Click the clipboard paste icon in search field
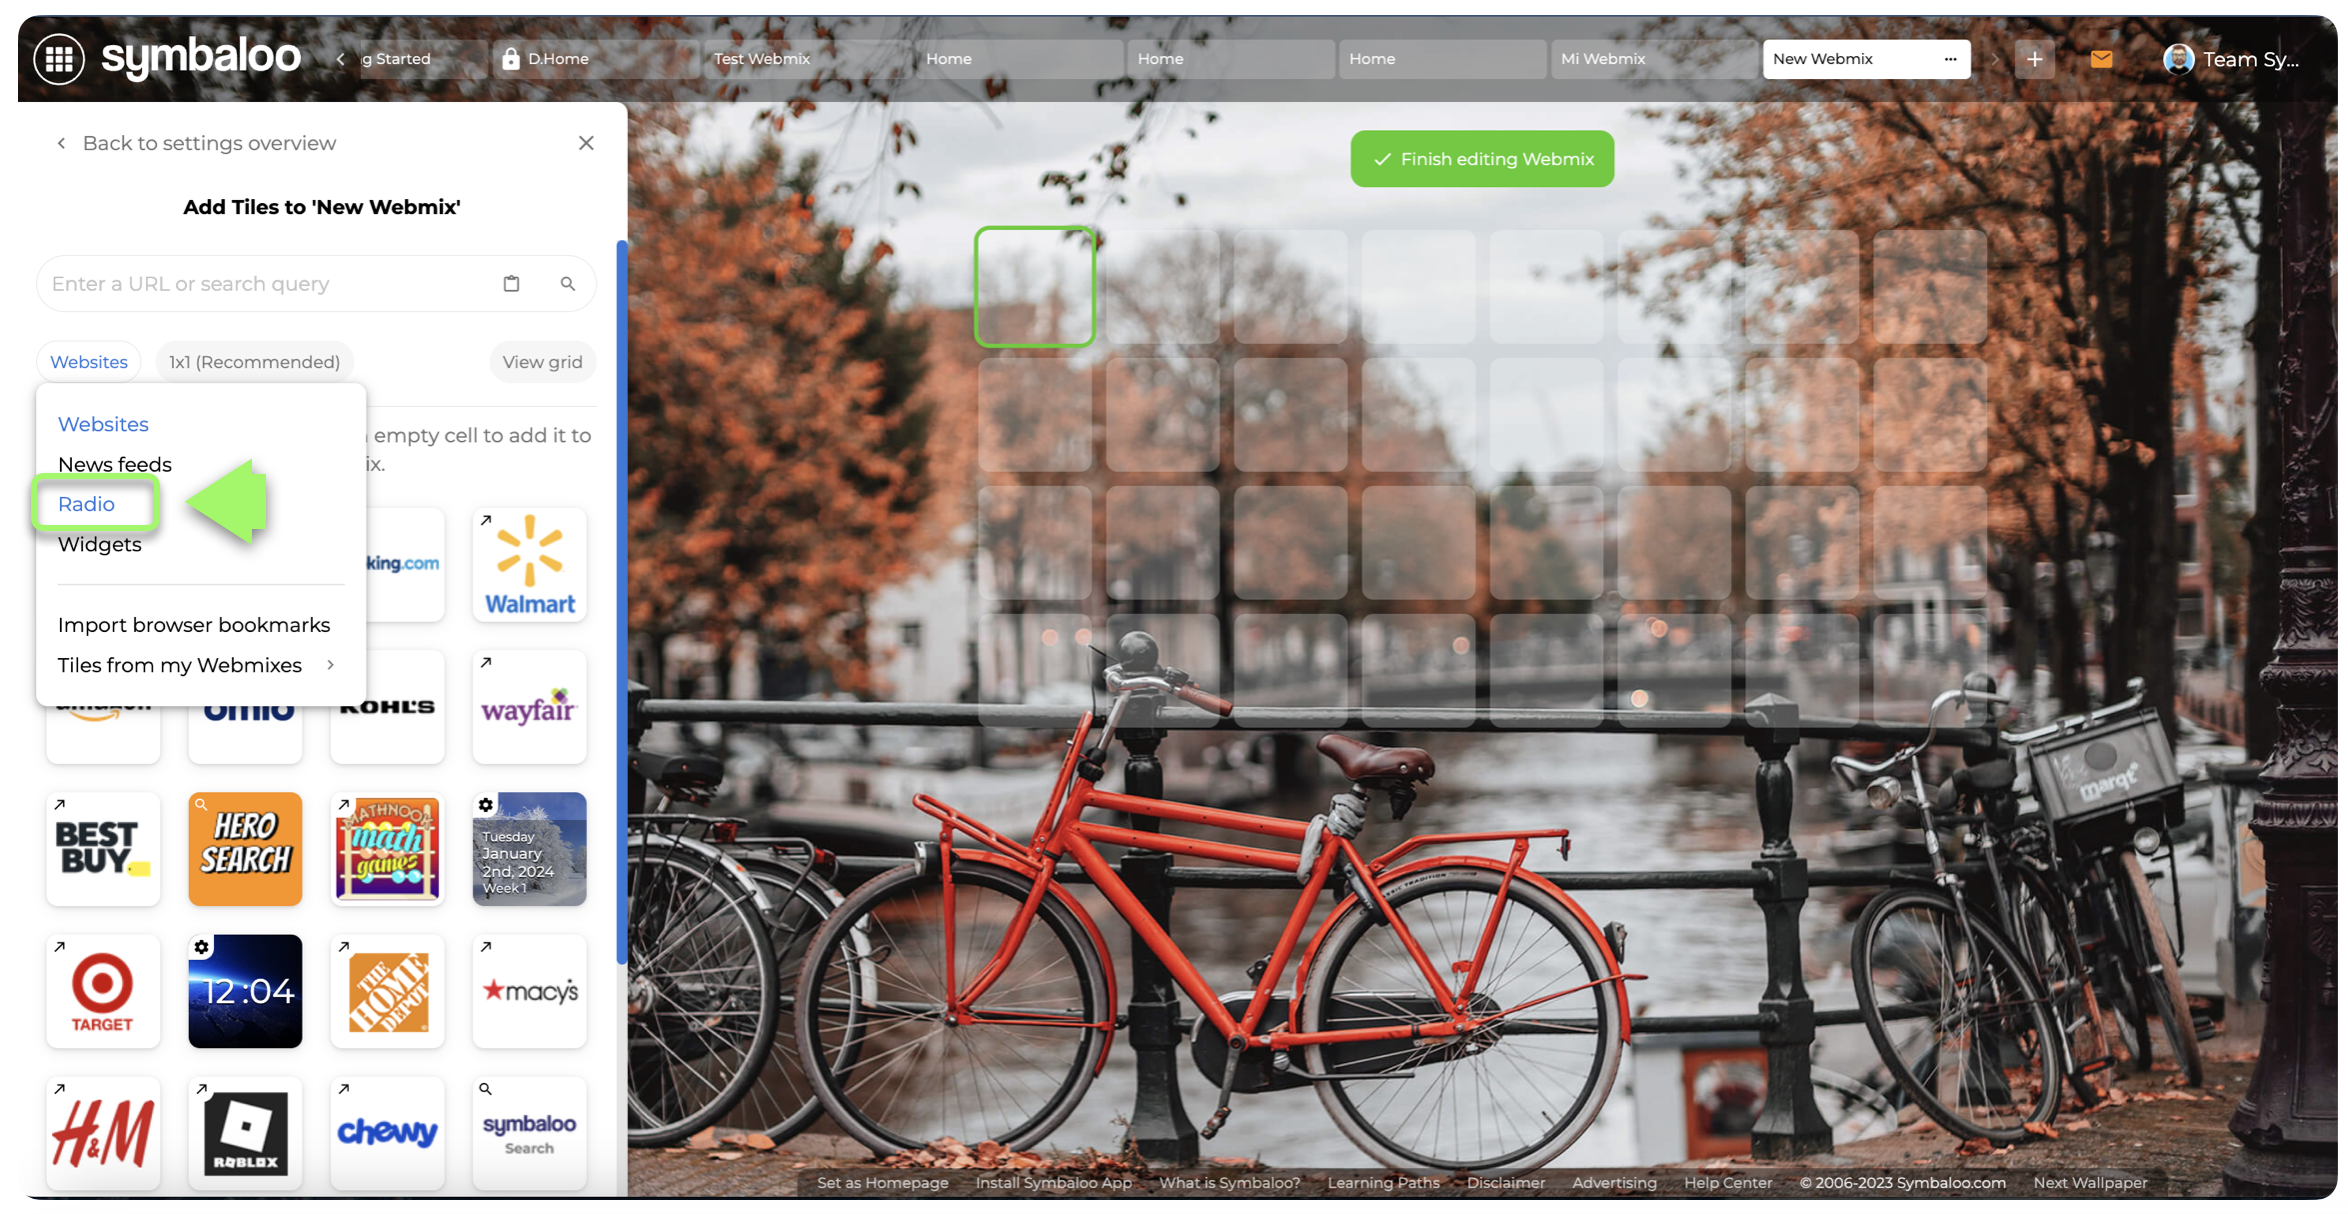Viewport: 2348px width, 1214px height. point(511,284)
